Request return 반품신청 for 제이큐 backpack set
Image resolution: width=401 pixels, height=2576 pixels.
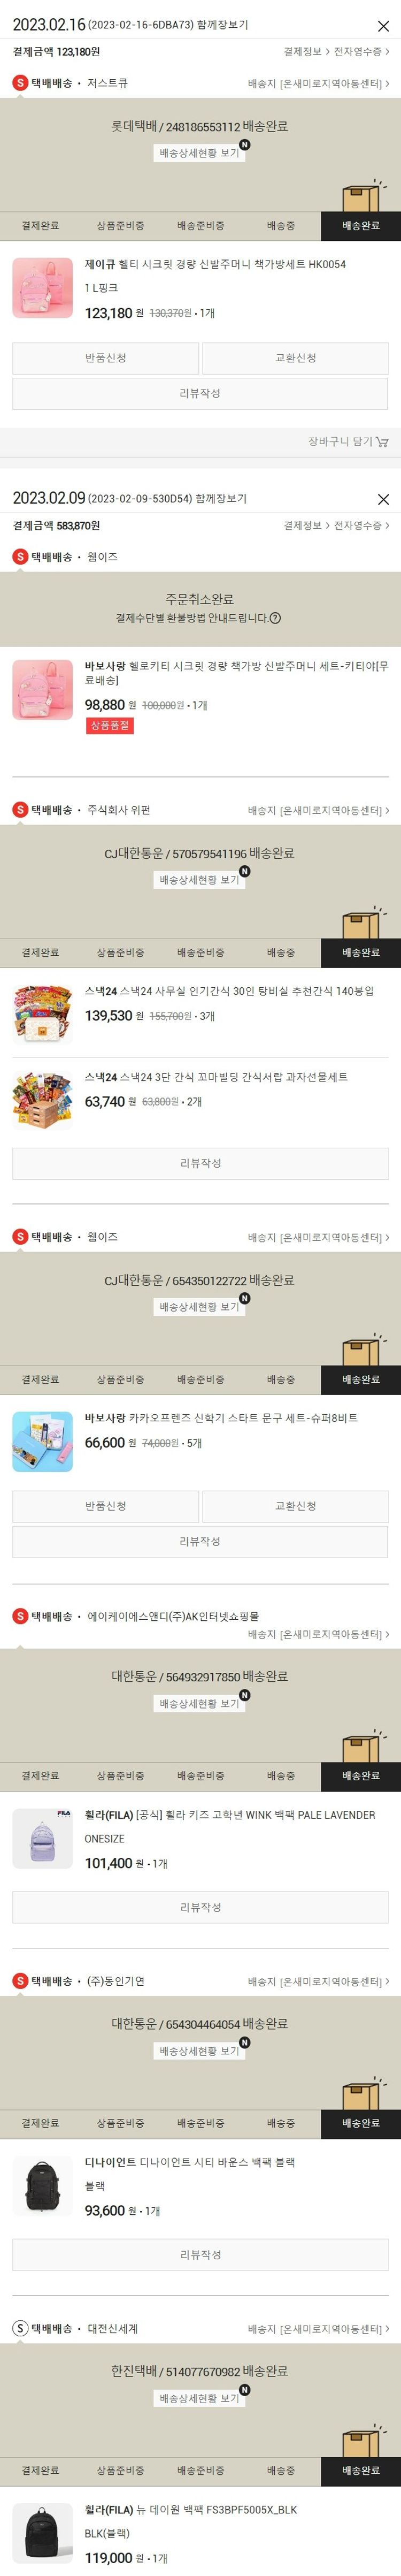click(105, 358)
